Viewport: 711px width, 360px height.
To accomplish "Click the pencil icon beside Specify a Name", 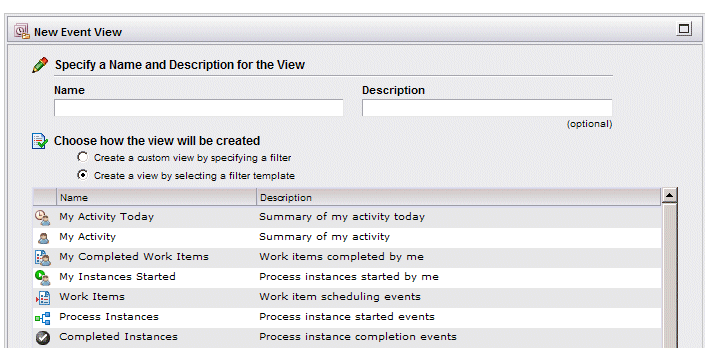I will pyautogui.click(x=40, y=65).
